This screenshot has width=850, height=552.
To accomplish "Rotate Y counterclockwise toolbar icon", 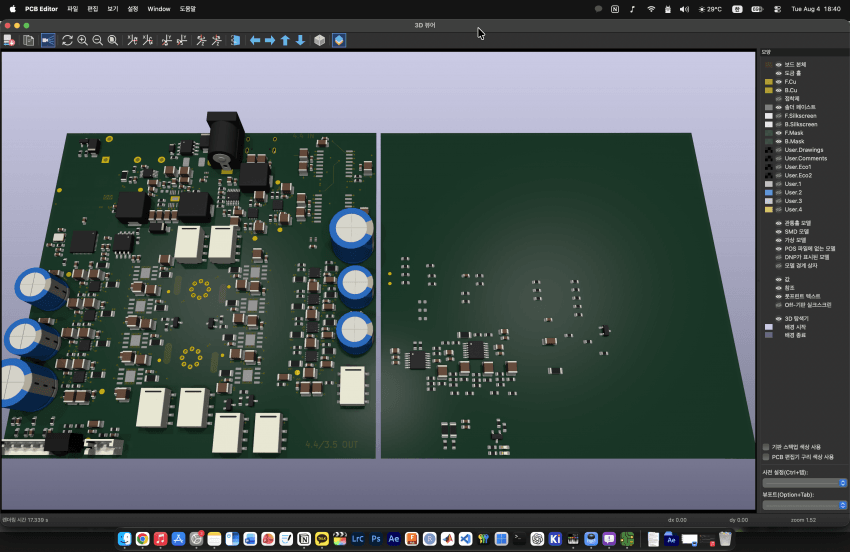I will click(182, 40).
